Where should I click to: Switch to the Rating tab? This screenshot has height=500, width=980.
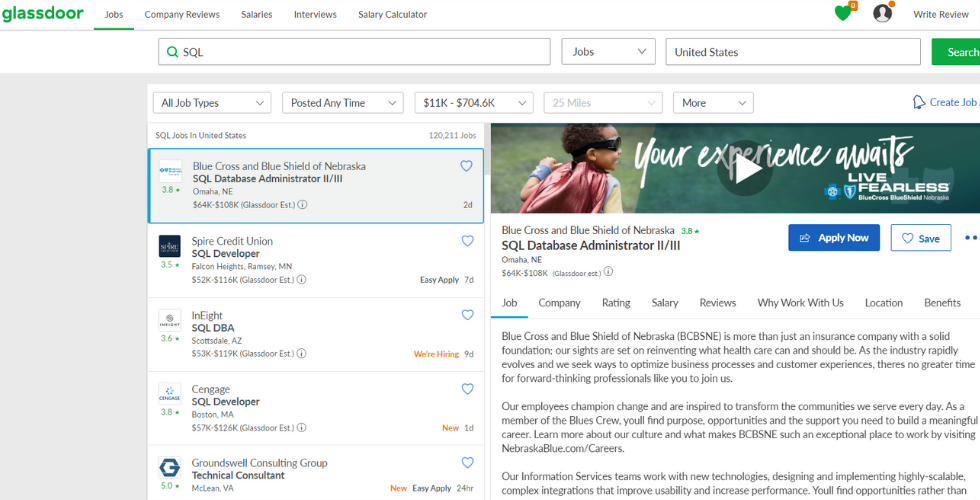[x=616, y=303]
